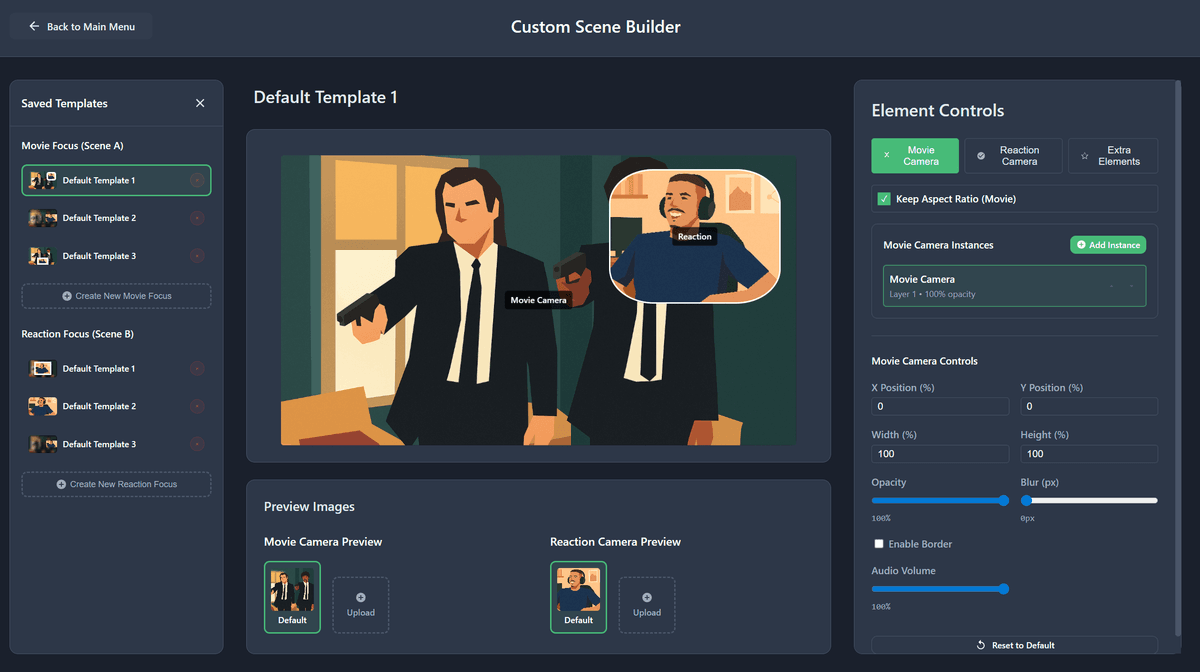Image resolution: width=1200 pixels, height=672 pixels.
Task: Click the reset arrow icon on Reset to Default
Action: tap(982, 645)
